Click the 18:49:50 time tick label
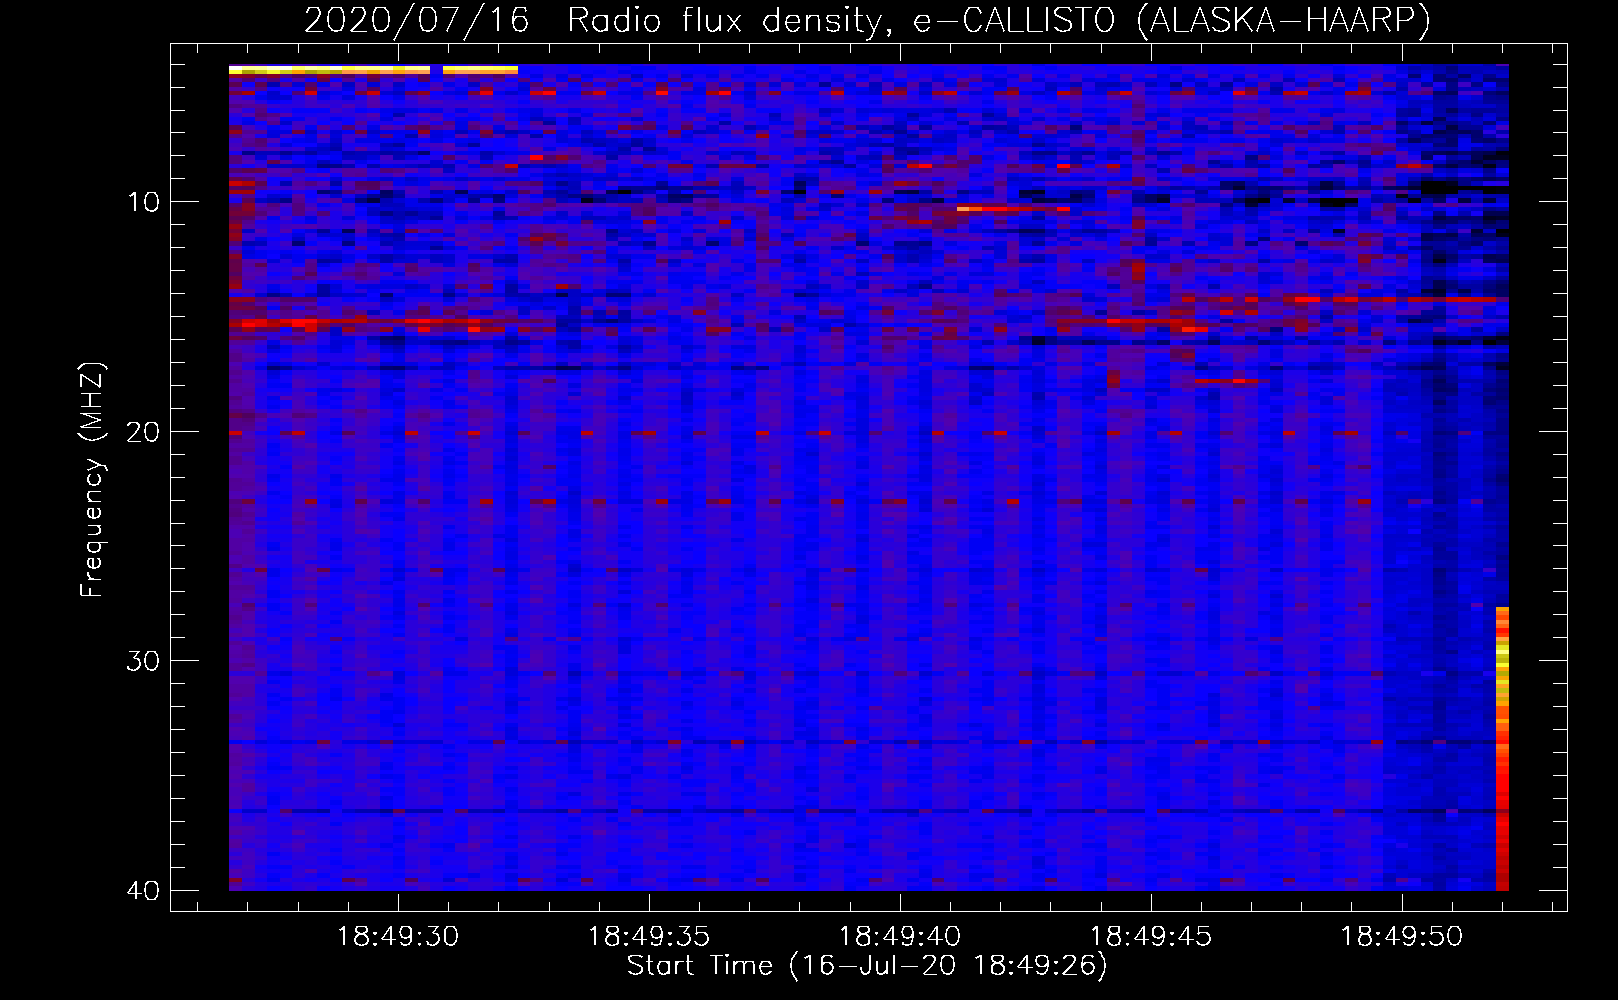Image resolution: width=1618 pixels, height=1000 pixels. tap(1401, 937)
